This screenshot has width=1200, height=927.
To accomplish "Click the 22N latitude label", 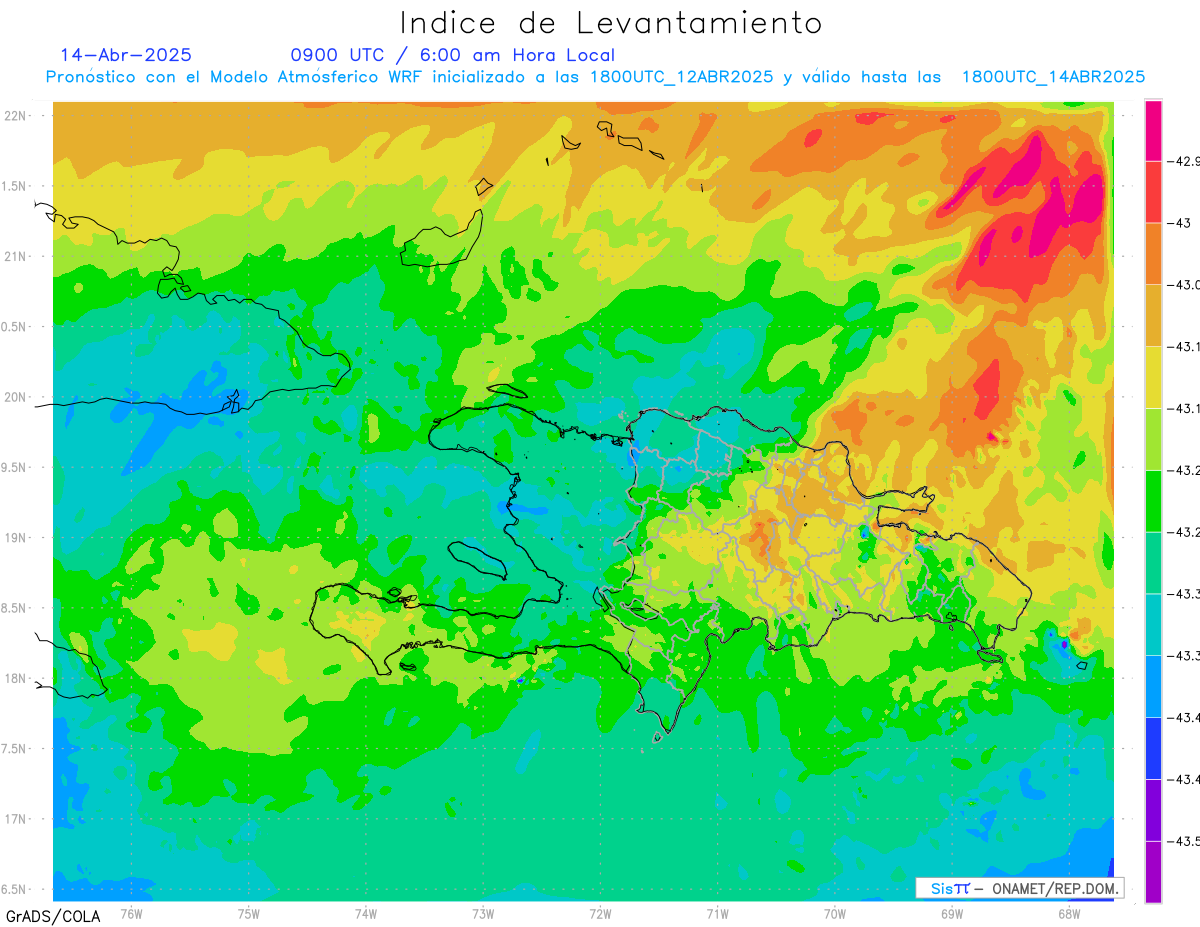I will (15, 116).
